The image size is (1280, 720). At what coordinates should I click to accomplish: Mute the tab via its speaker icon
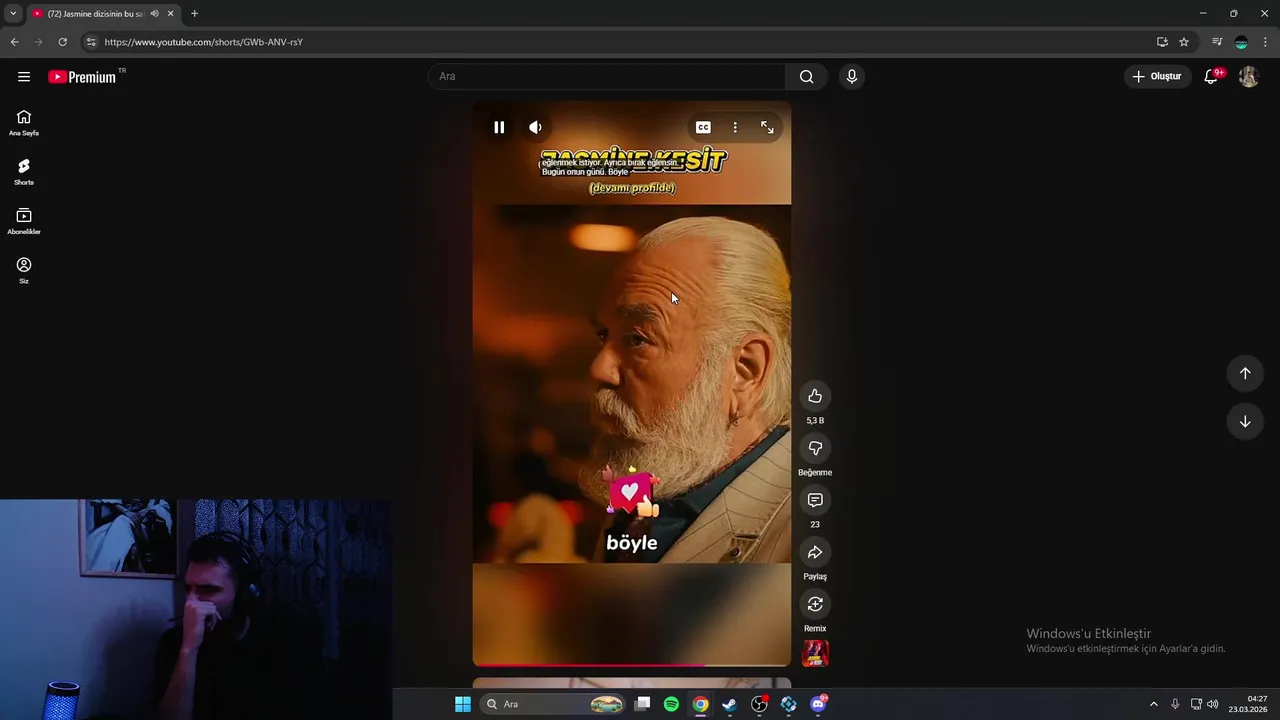(x=154, y=14)
